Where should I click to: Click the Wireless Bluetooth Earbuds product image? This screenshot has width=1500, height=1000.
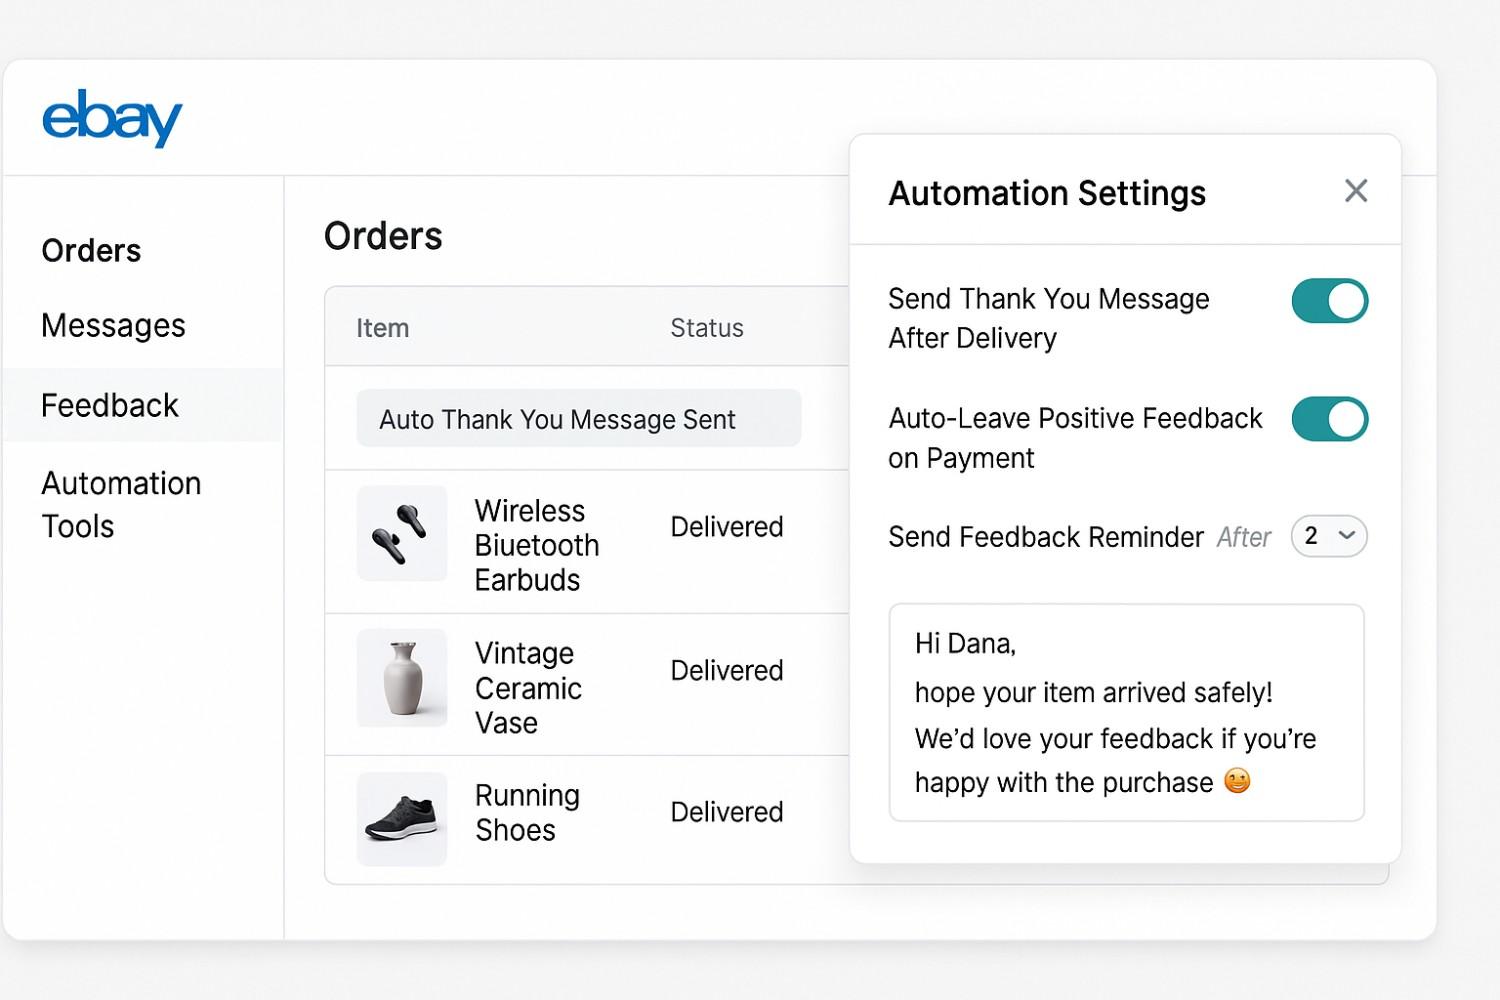402,533
